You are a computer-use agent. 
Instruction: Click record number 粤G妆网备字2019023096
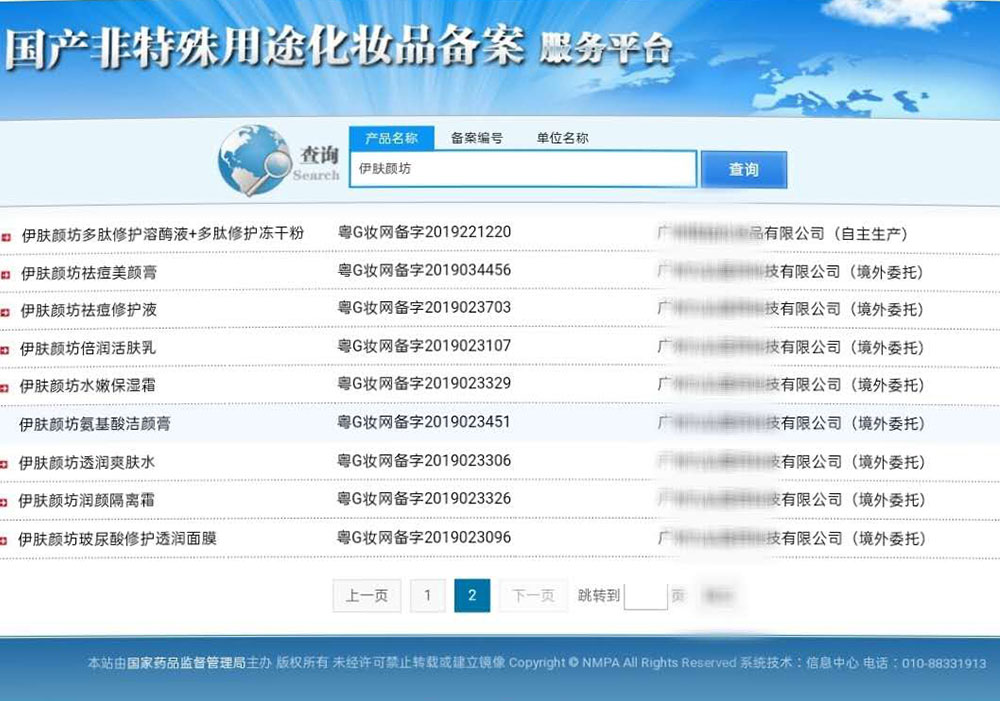coord(424,537)
